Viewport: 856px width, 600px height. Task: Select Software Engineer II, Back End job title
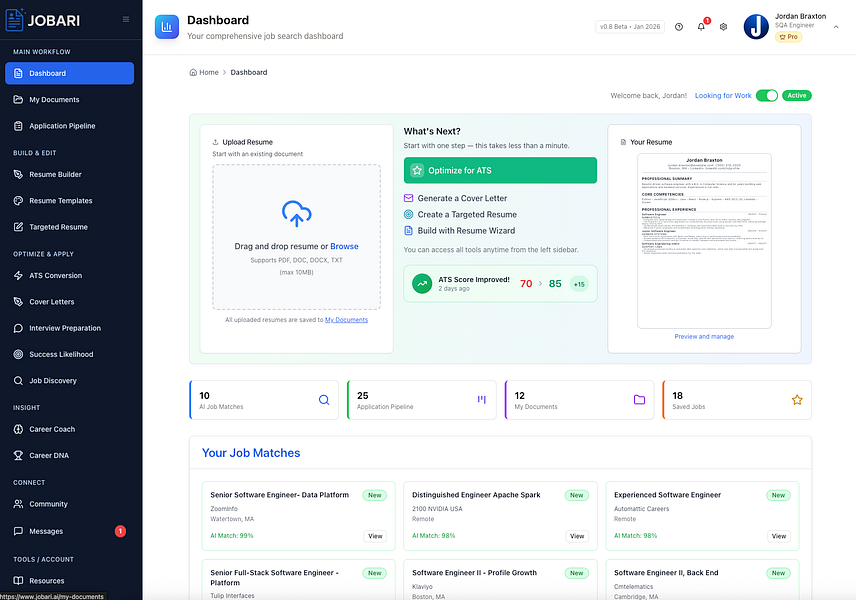pyautogui.click(x=666, y=573)
